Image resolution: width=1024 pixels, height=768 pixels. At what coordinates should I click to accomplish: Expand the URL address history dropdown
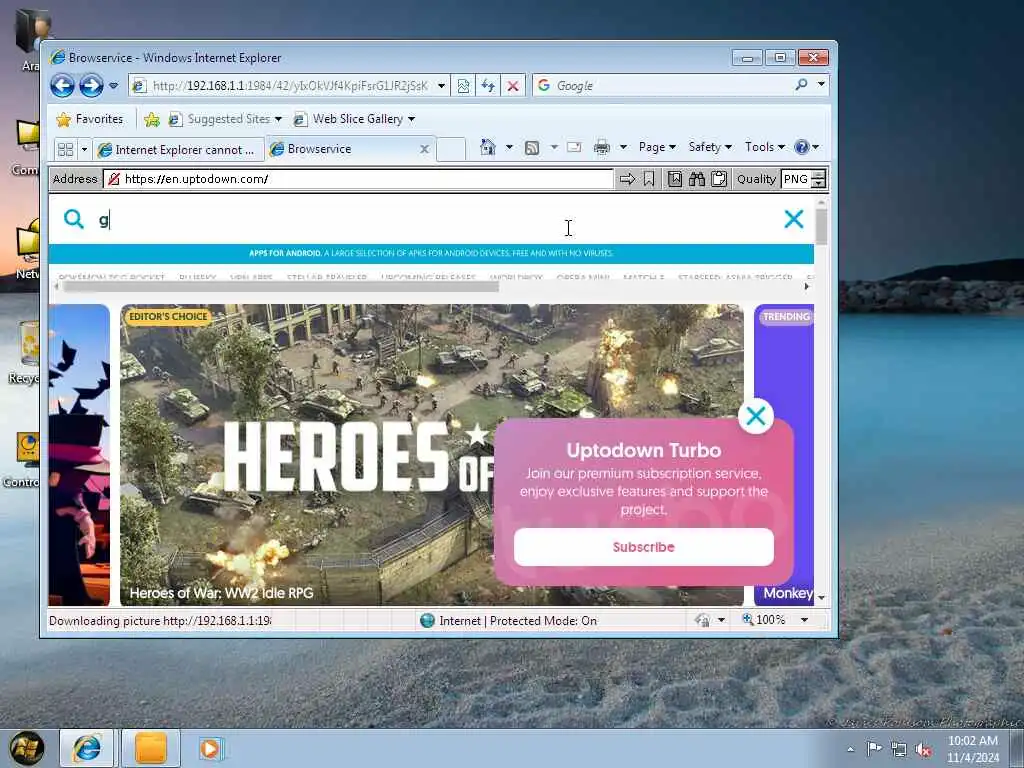(x=441, y=86)
